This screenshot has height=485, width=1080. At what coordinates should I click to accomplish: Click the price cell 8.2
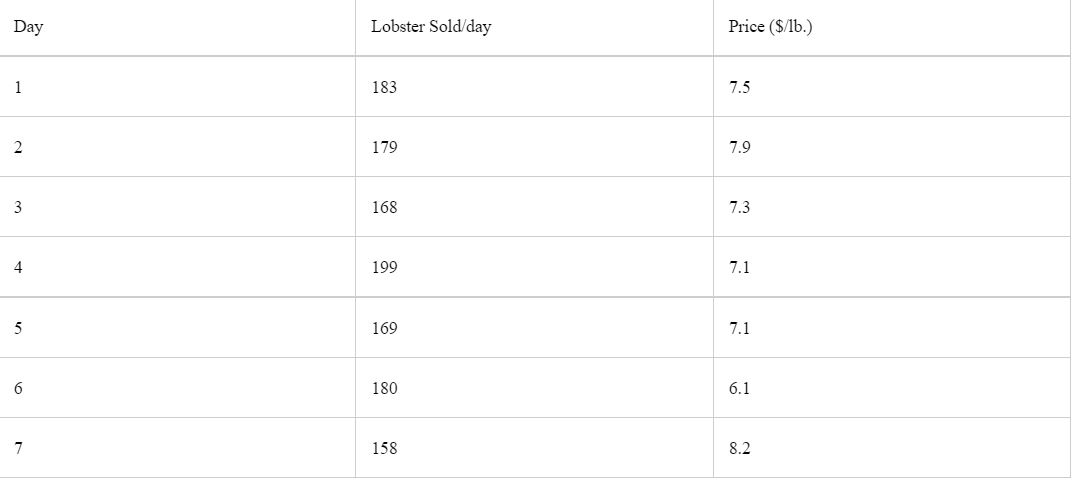coord(892,448)
